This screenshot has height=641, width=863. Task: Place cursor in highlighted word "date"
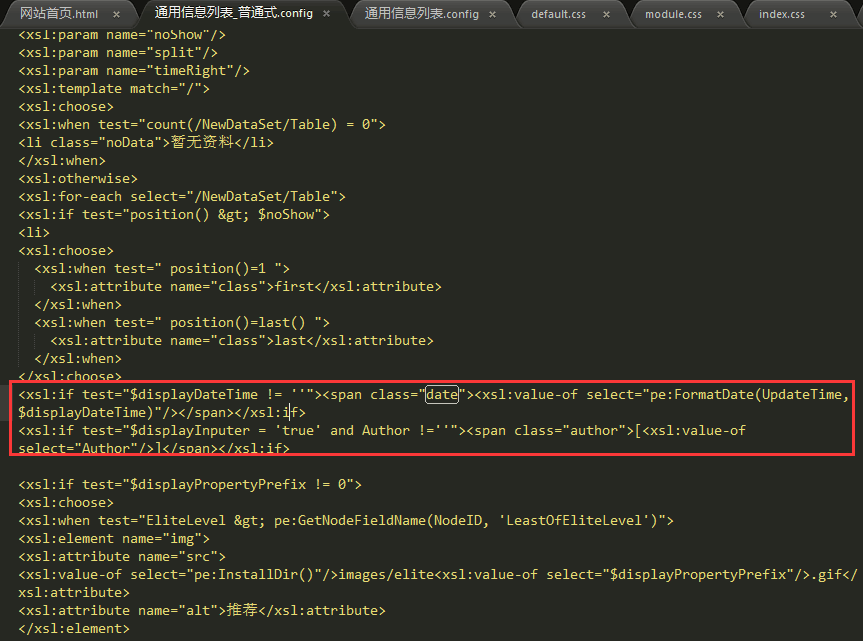point(442,395)
